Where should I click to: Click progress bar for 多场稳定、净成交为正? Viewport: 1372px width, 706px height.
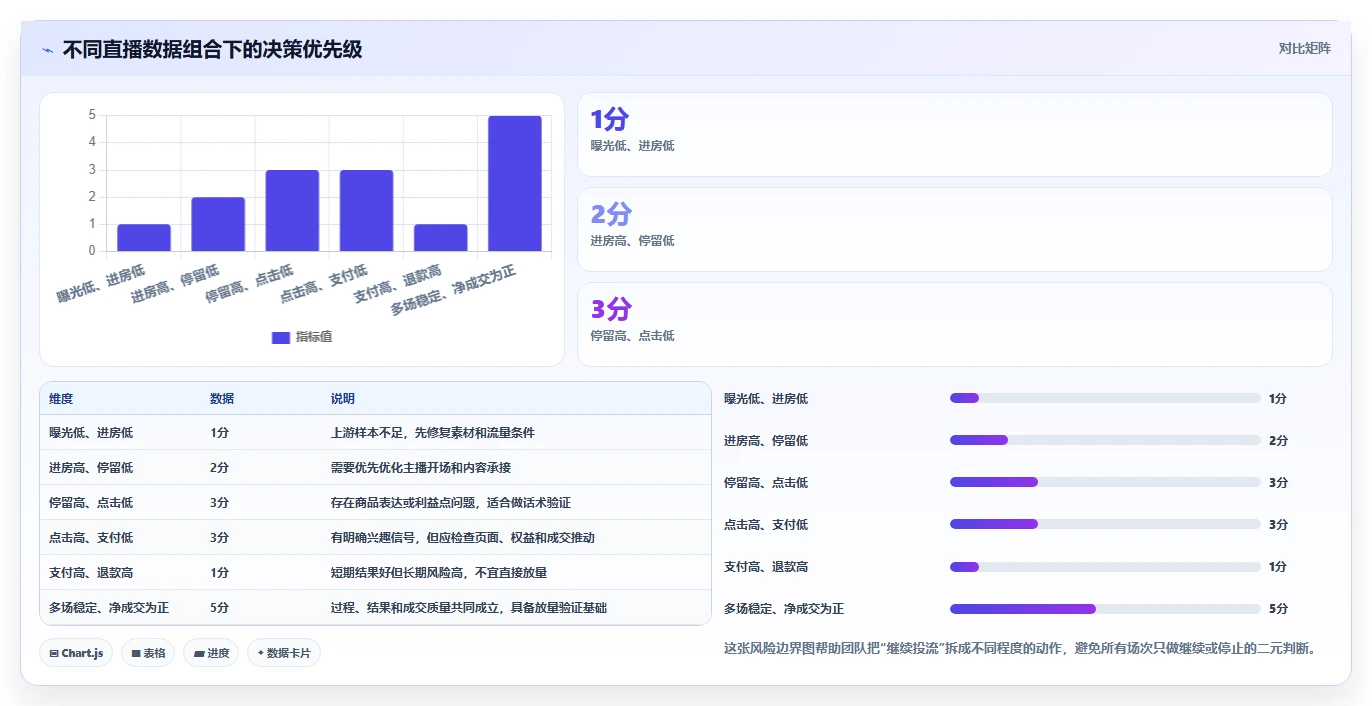click(x=1105, y=609)
